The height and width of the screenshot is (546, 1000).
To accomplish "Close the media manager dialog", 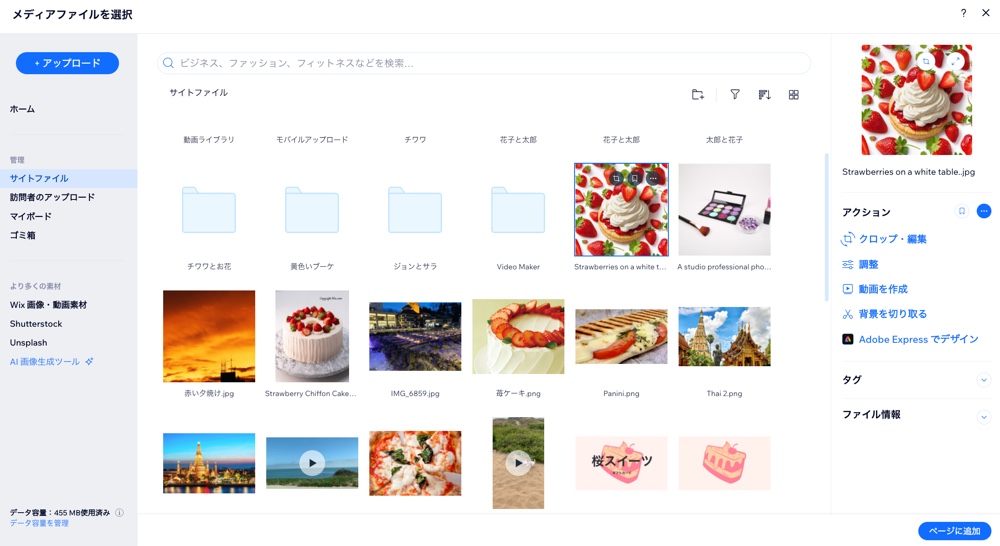I will 986,13.
